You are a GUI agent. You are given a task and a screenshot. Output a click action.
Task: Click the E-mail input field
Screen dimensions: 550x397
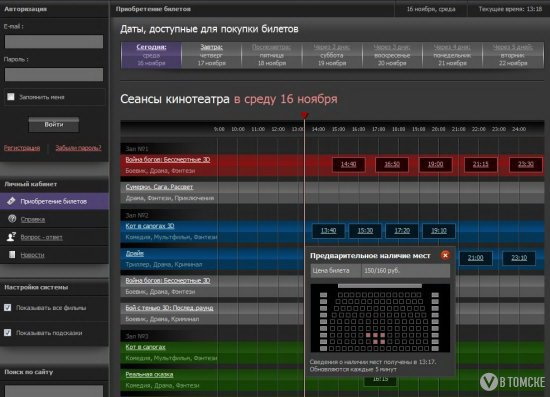pos(54,42)
